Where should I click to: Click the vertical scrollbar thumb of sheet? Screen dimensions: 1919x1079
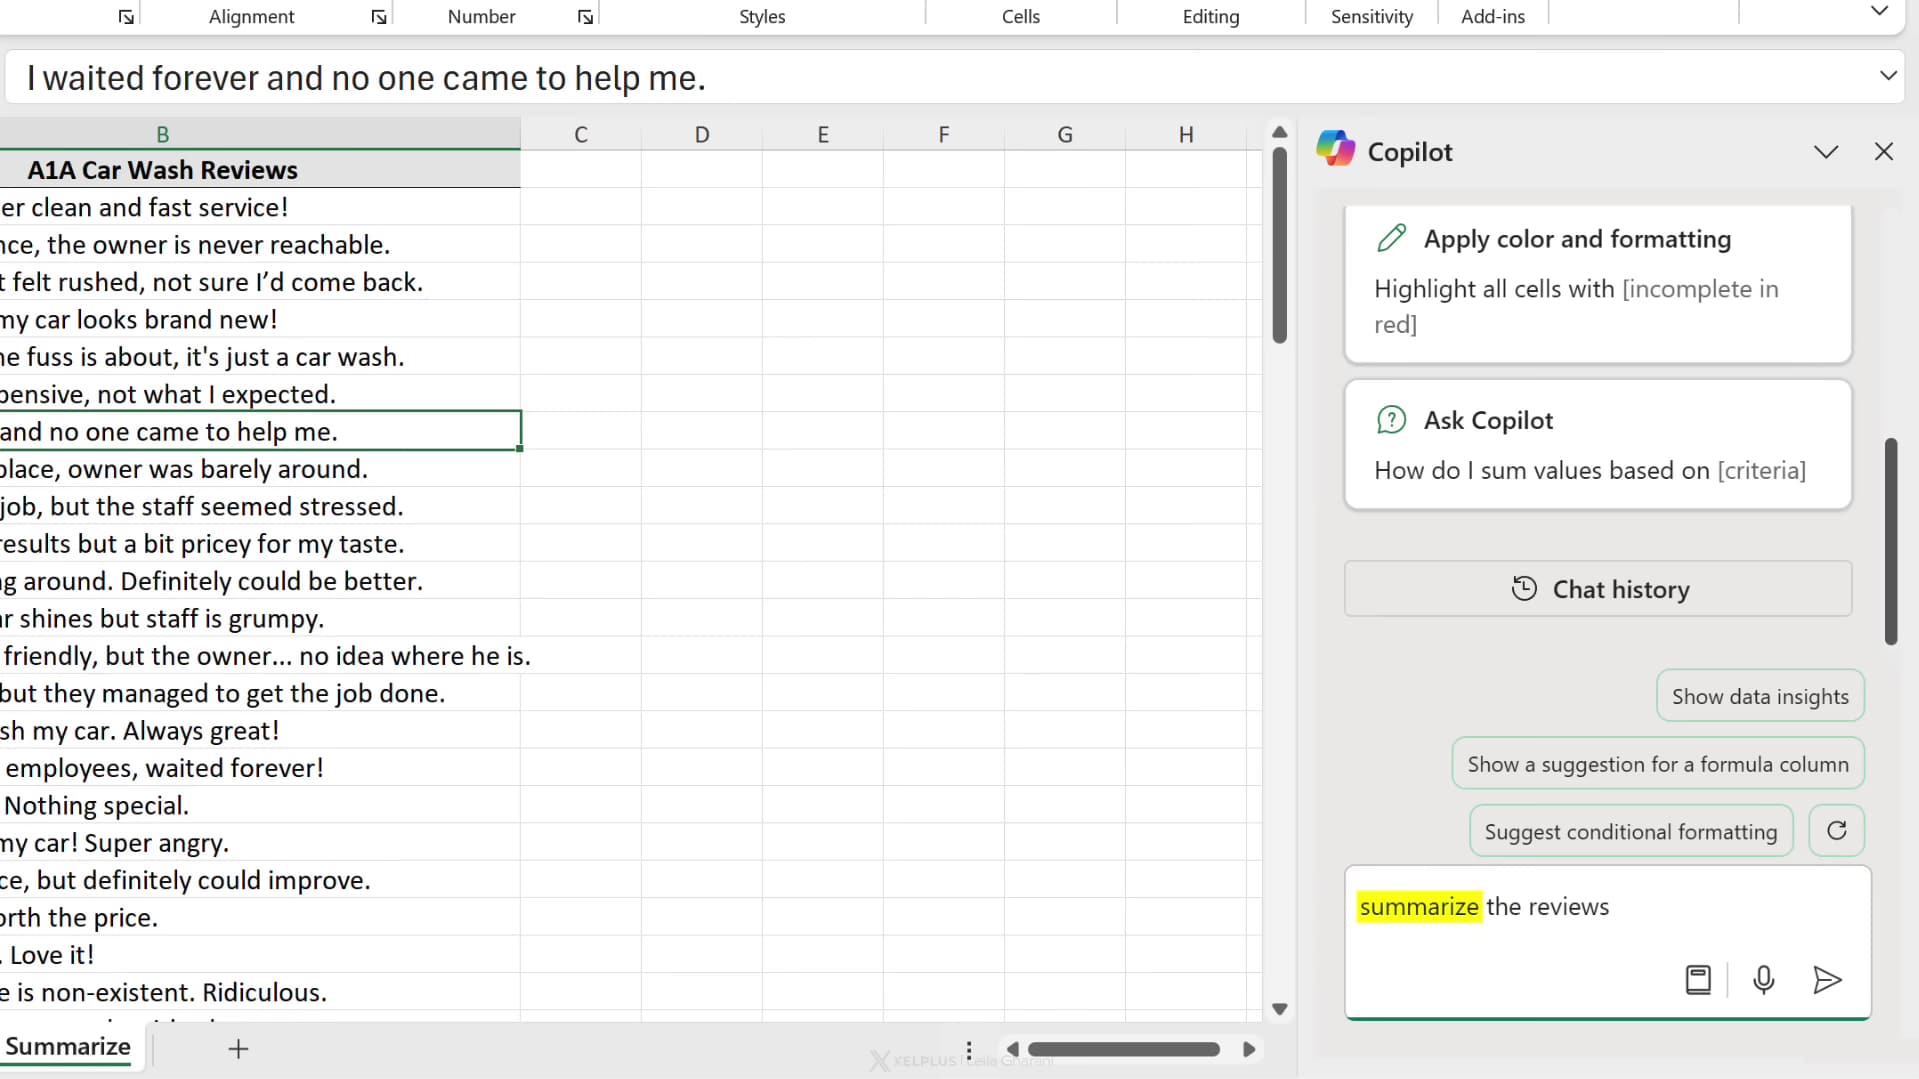click(1279, 245)
